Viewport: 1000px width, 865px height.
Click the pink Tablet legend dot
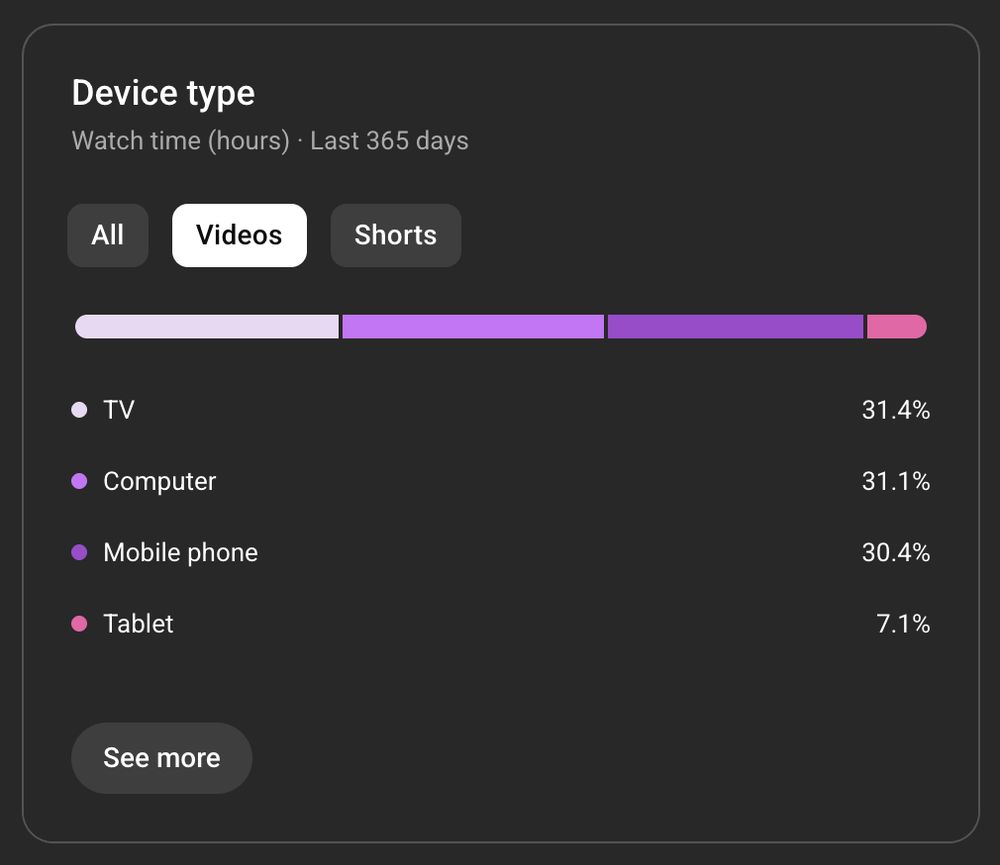[79, 623]
